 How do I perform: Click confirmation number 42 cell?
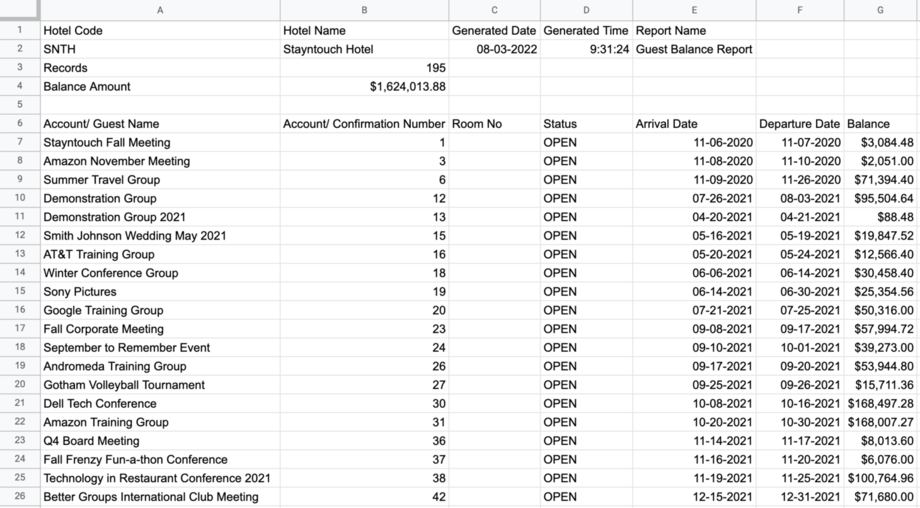[364, 497]
